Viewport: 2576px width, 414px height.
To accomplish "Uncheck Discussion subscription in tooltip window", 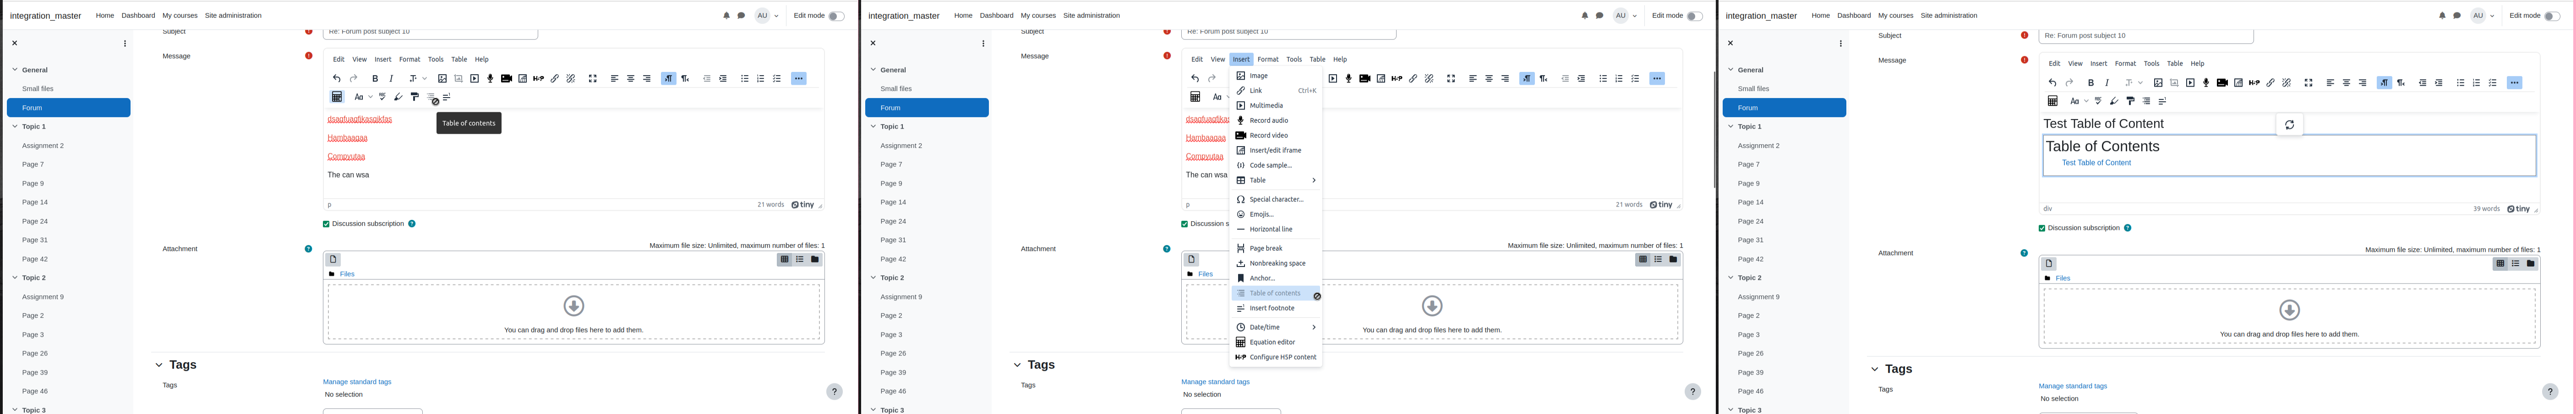I will (327, 224).
